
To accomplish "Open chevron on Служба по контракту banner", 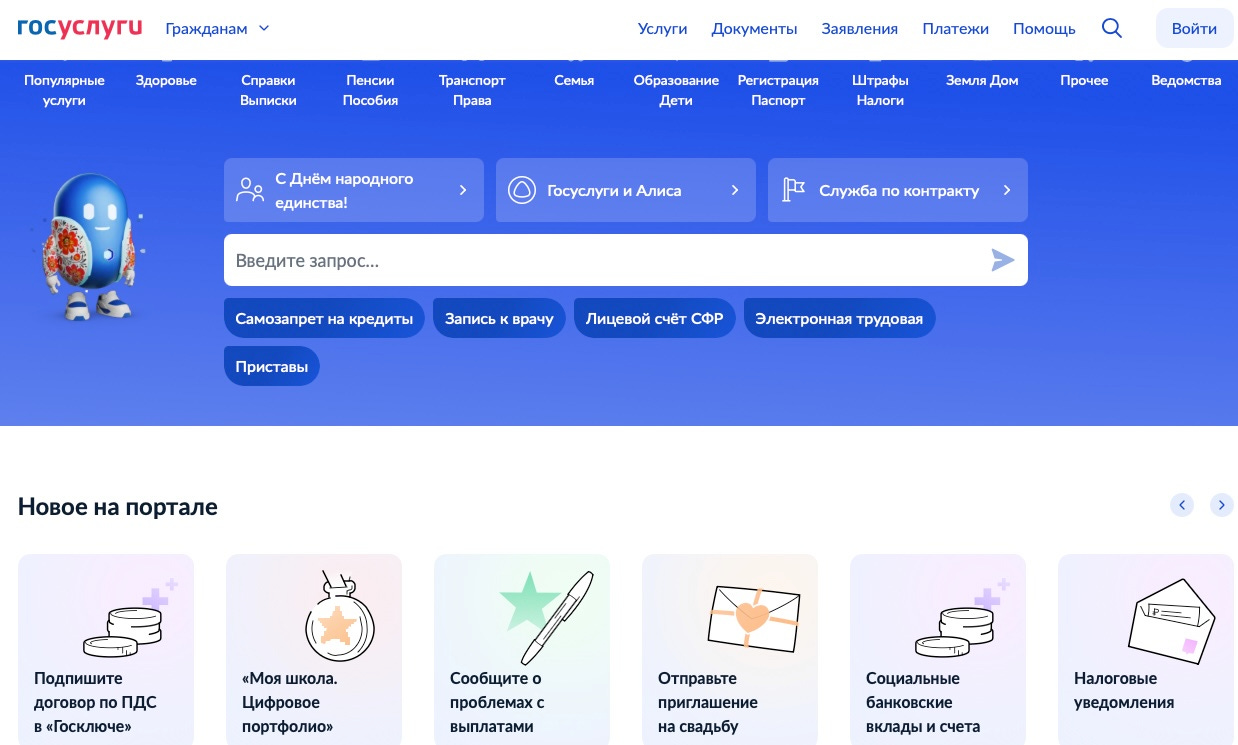I will point(1007,190).
